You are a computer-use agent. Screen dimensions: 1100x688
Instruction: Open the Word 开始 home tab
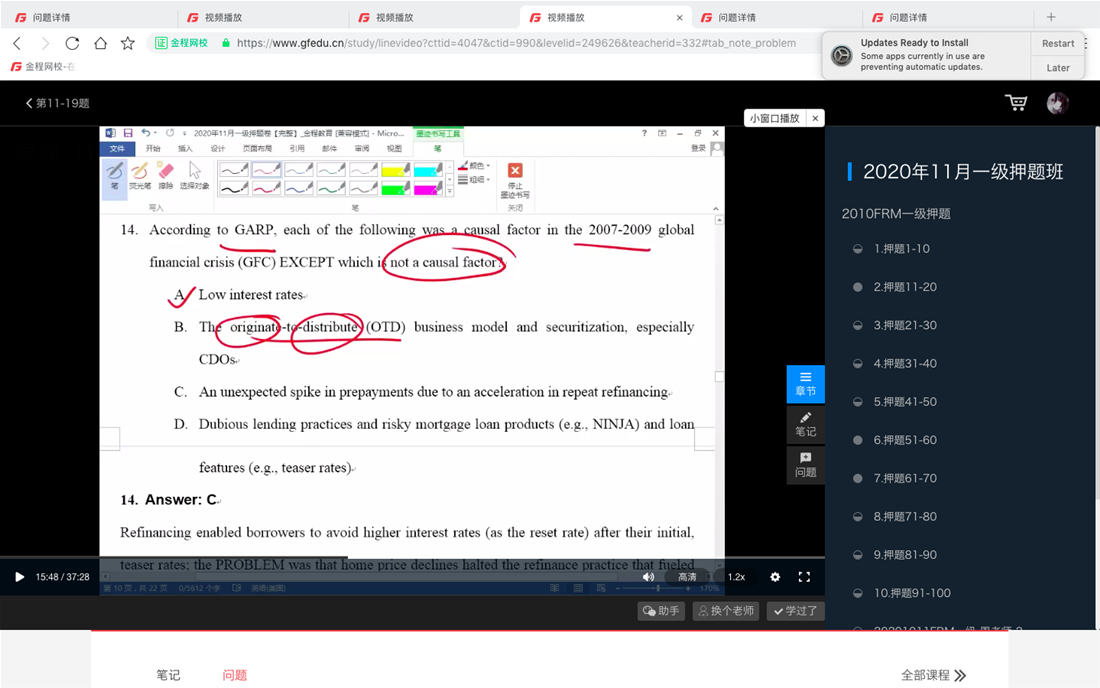click(x=153, y=149)
